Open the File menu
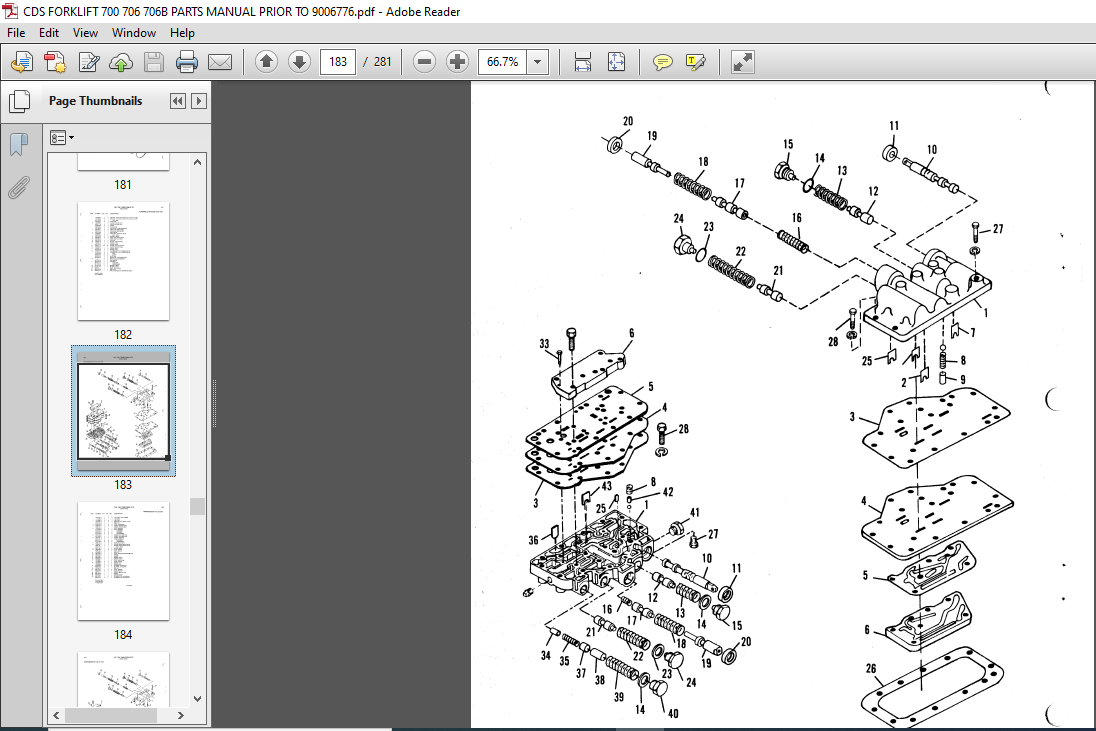The height and width of the screenshot is (731, 1096). tap(16, 33)
